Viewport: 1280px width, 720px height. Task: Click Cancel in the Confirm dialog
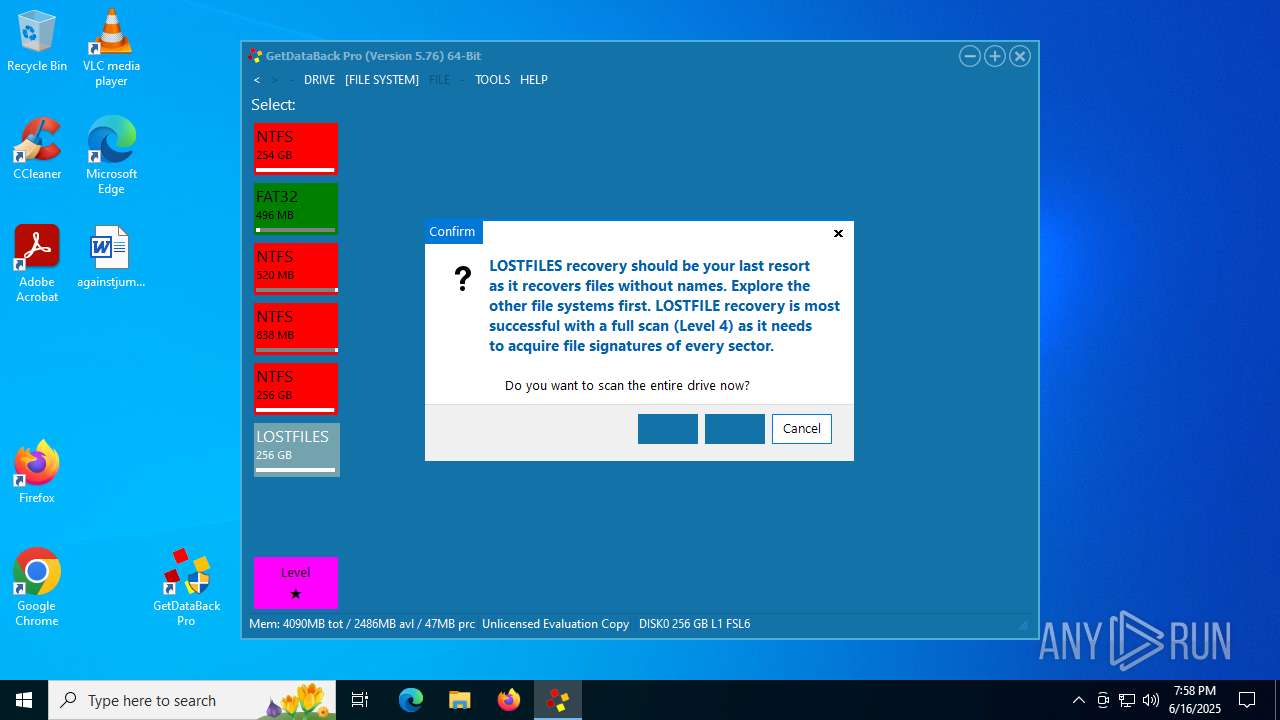(x=802, y=429)
